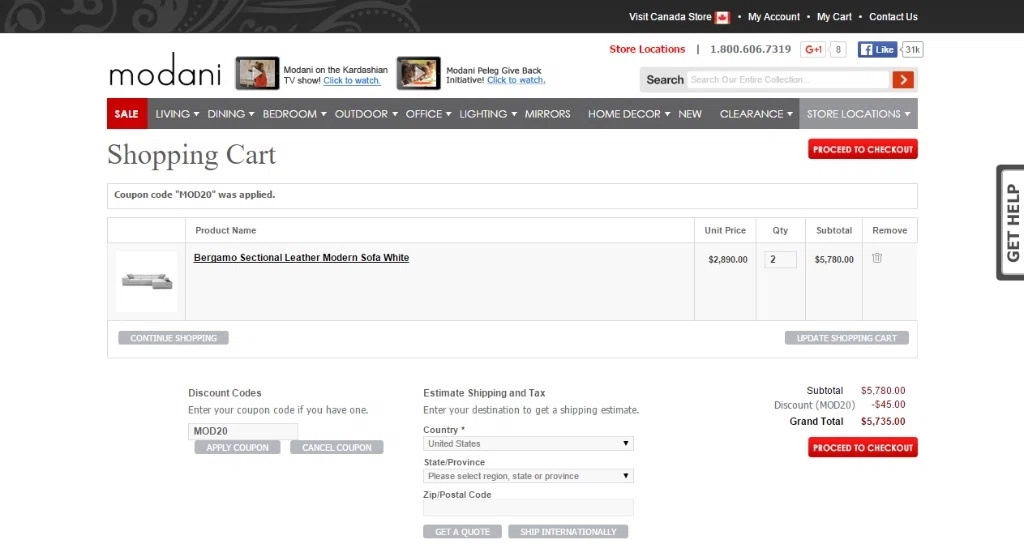Screen dimensions: 1024x552
Task: Click the Google+ count 8
Action: click(838, 50)
